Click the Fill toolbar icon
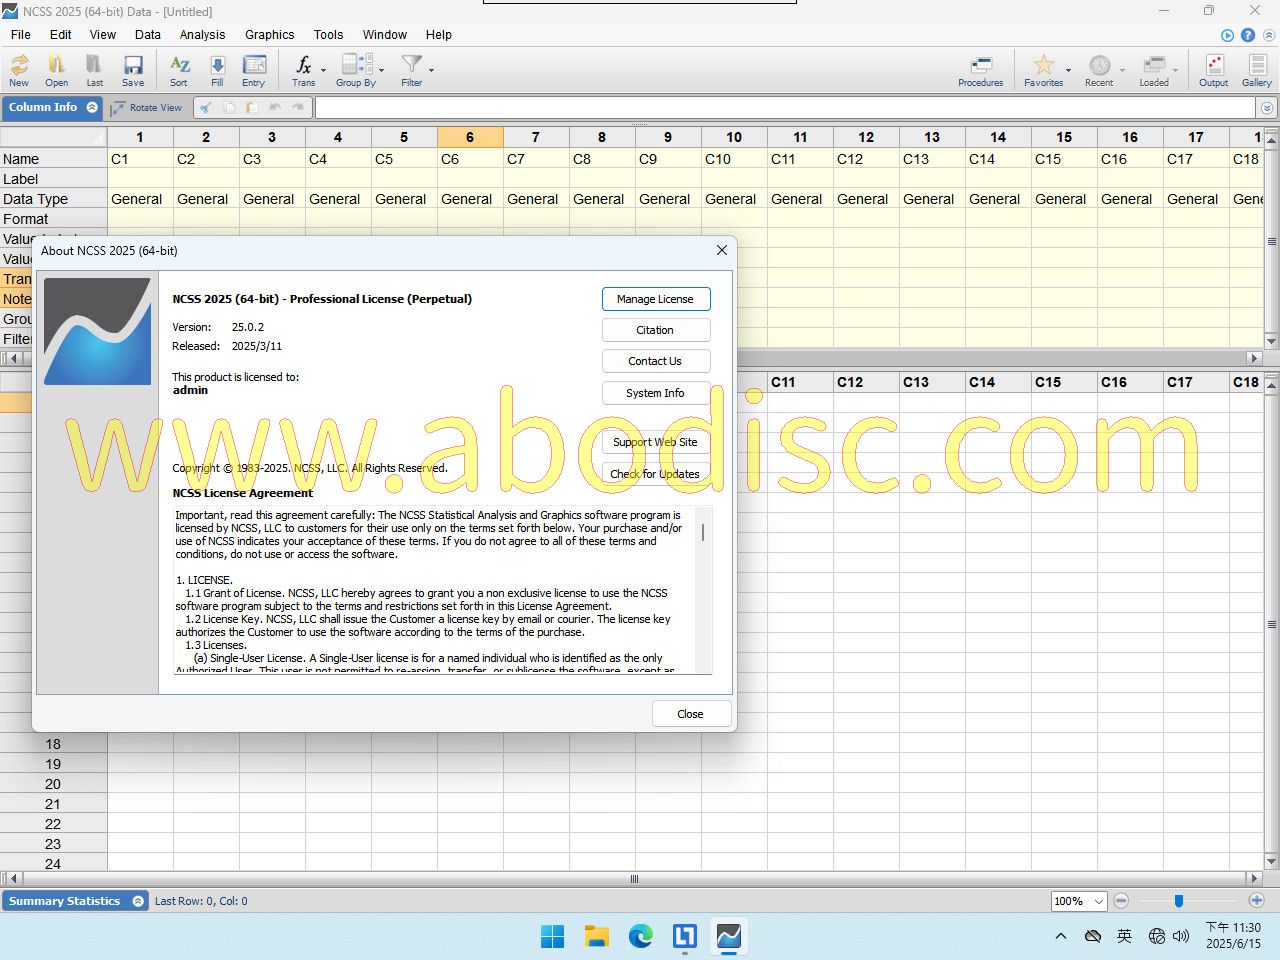1280x960 pixels. point(217,70)
